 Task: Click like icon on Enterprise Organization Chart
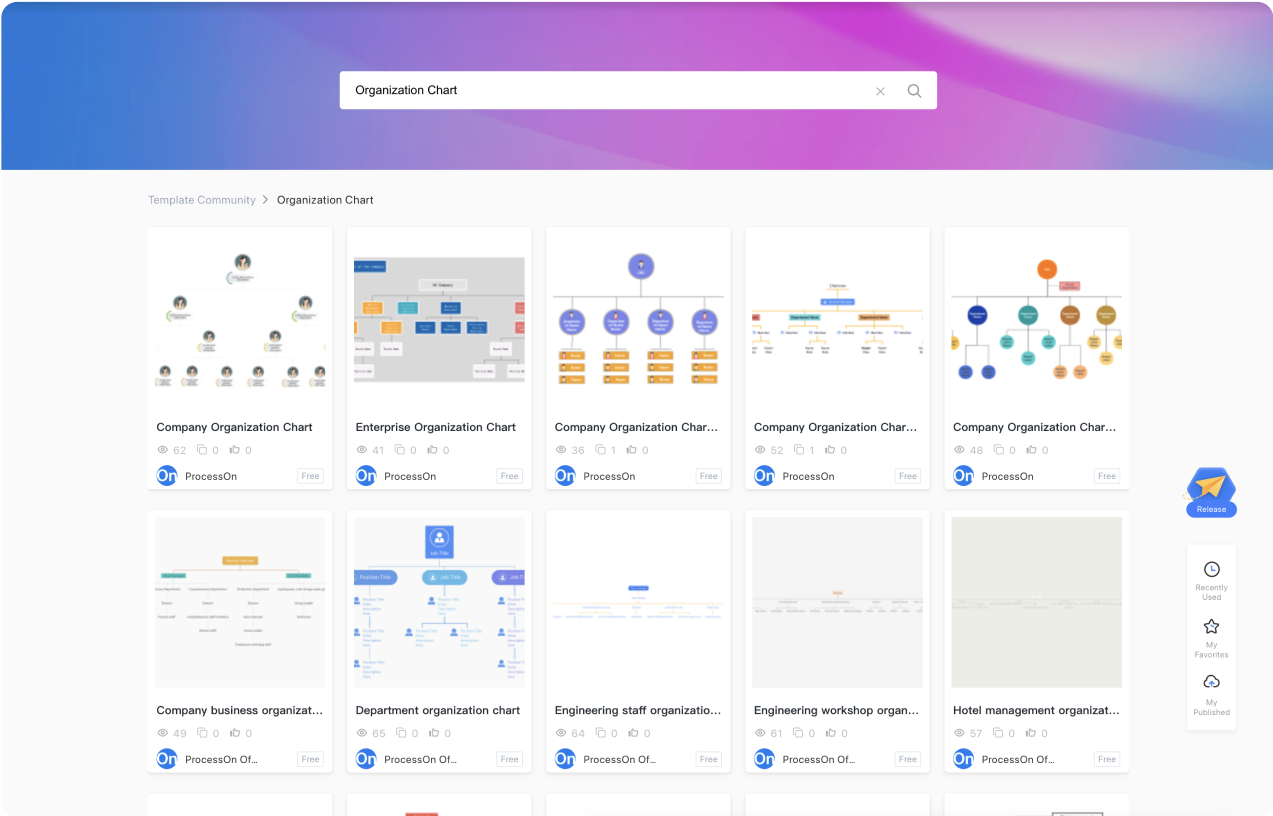point(433,450)
